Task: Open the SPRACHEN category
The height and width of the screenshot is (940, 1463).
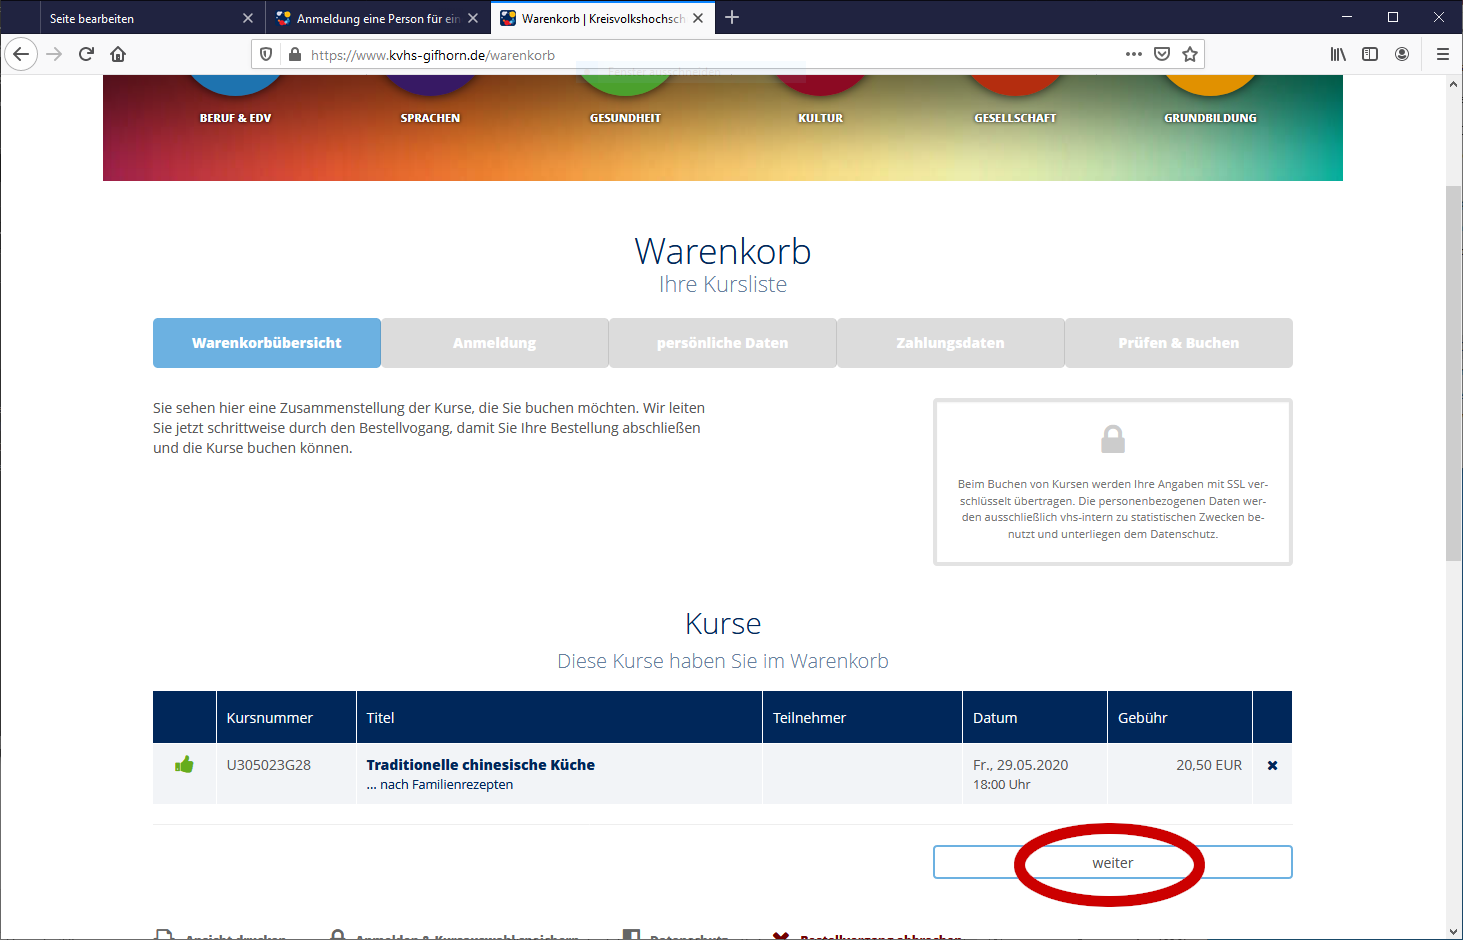Action: 430,117
